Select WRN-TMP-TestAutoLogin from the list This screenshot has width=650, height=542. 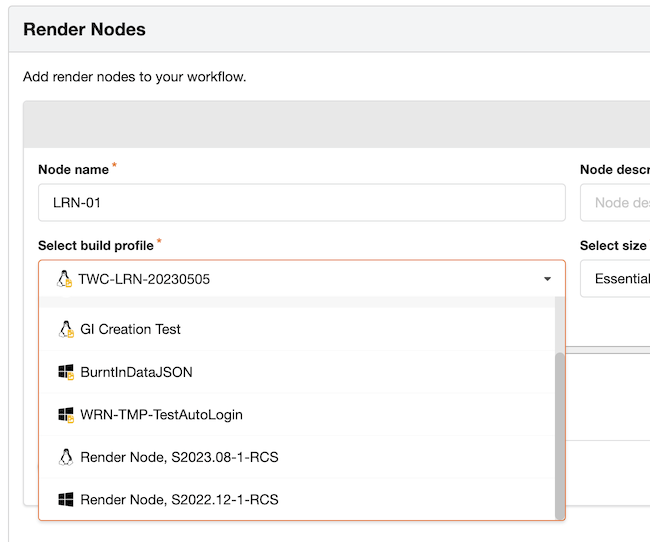tap(297, 415)
